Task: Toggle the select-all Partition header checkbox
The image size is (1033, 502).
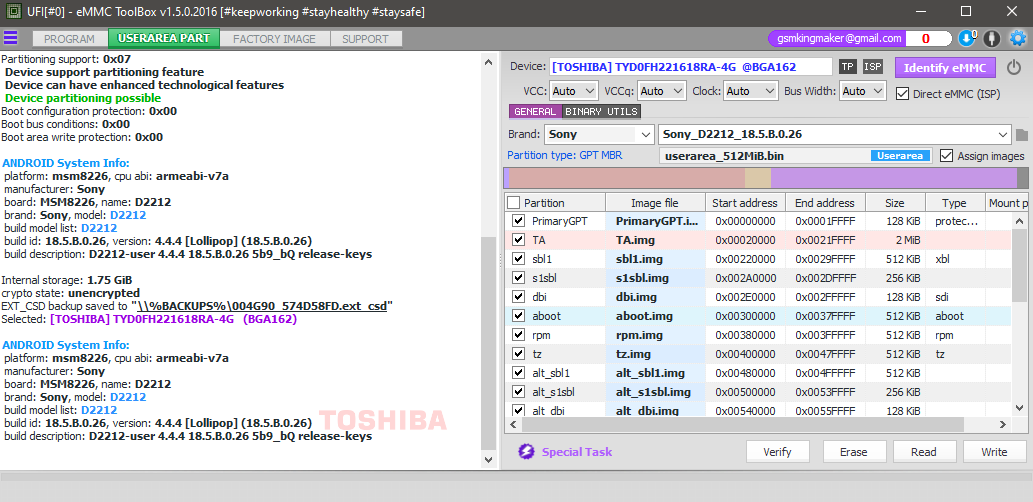Action: pyautogui.click(x=514, y=203)
